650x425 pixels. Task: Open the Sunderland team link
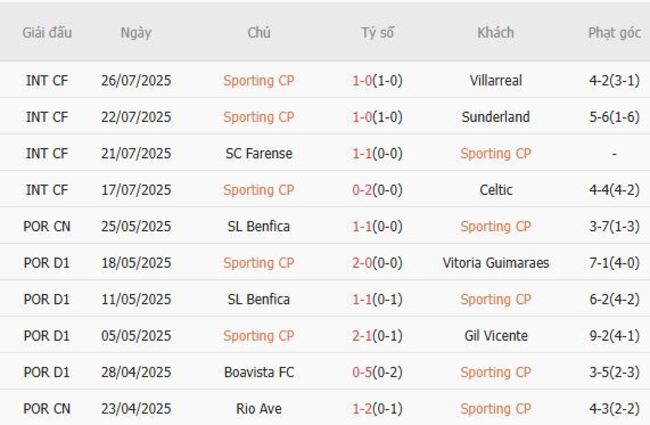pyautogui.click(x=495, y=117)
